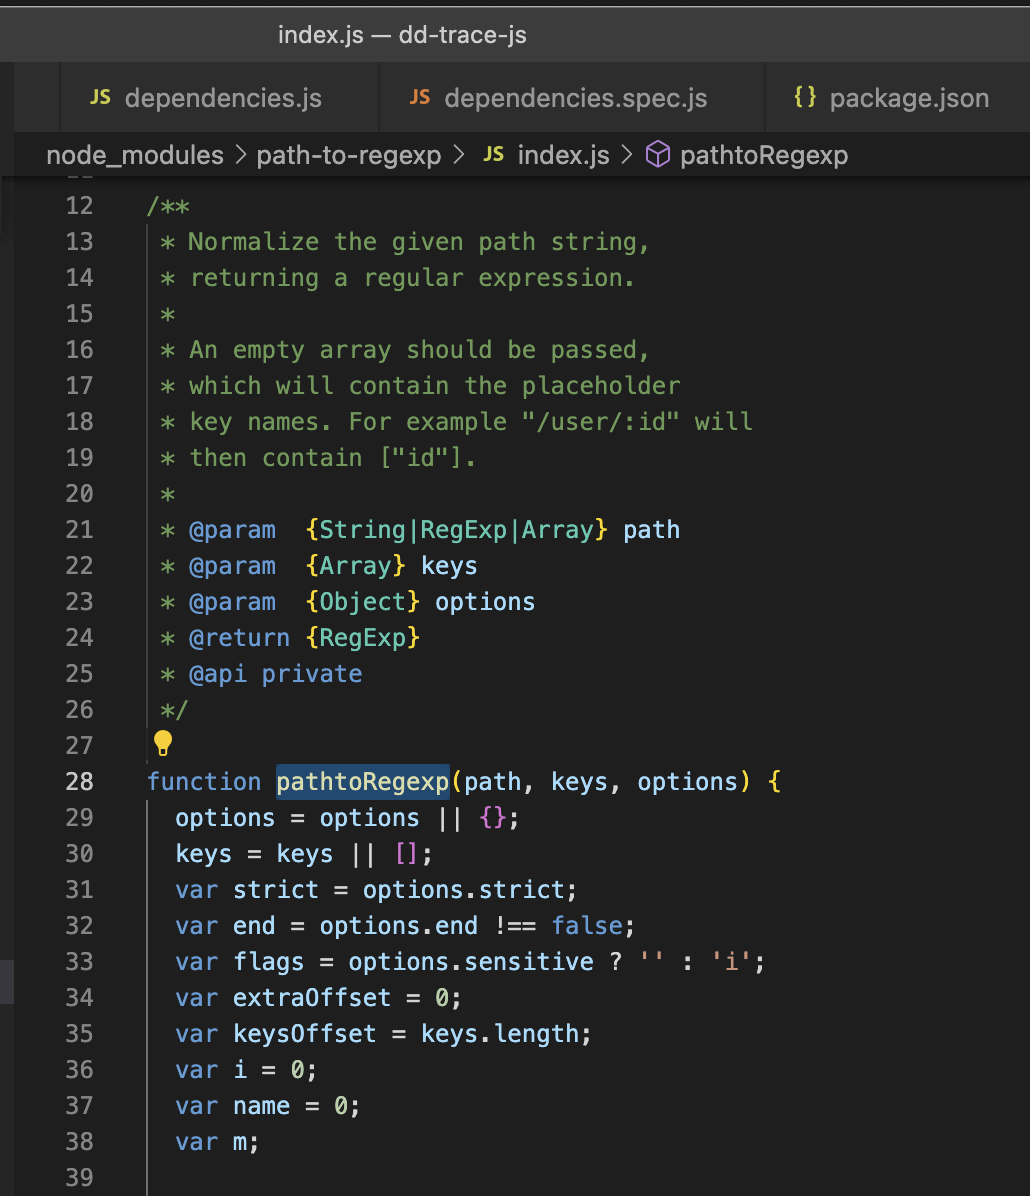Click the symbol cube icon before pathtoRegexp breadcrumb
The height and width of the screenshot is (1196, 1030).
coord(657,155)
